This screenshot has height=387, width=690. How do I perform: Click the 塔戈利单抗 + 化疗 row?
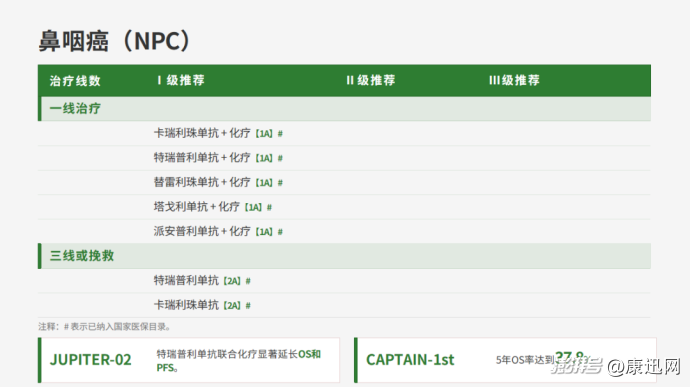click(x=344, y=207)
